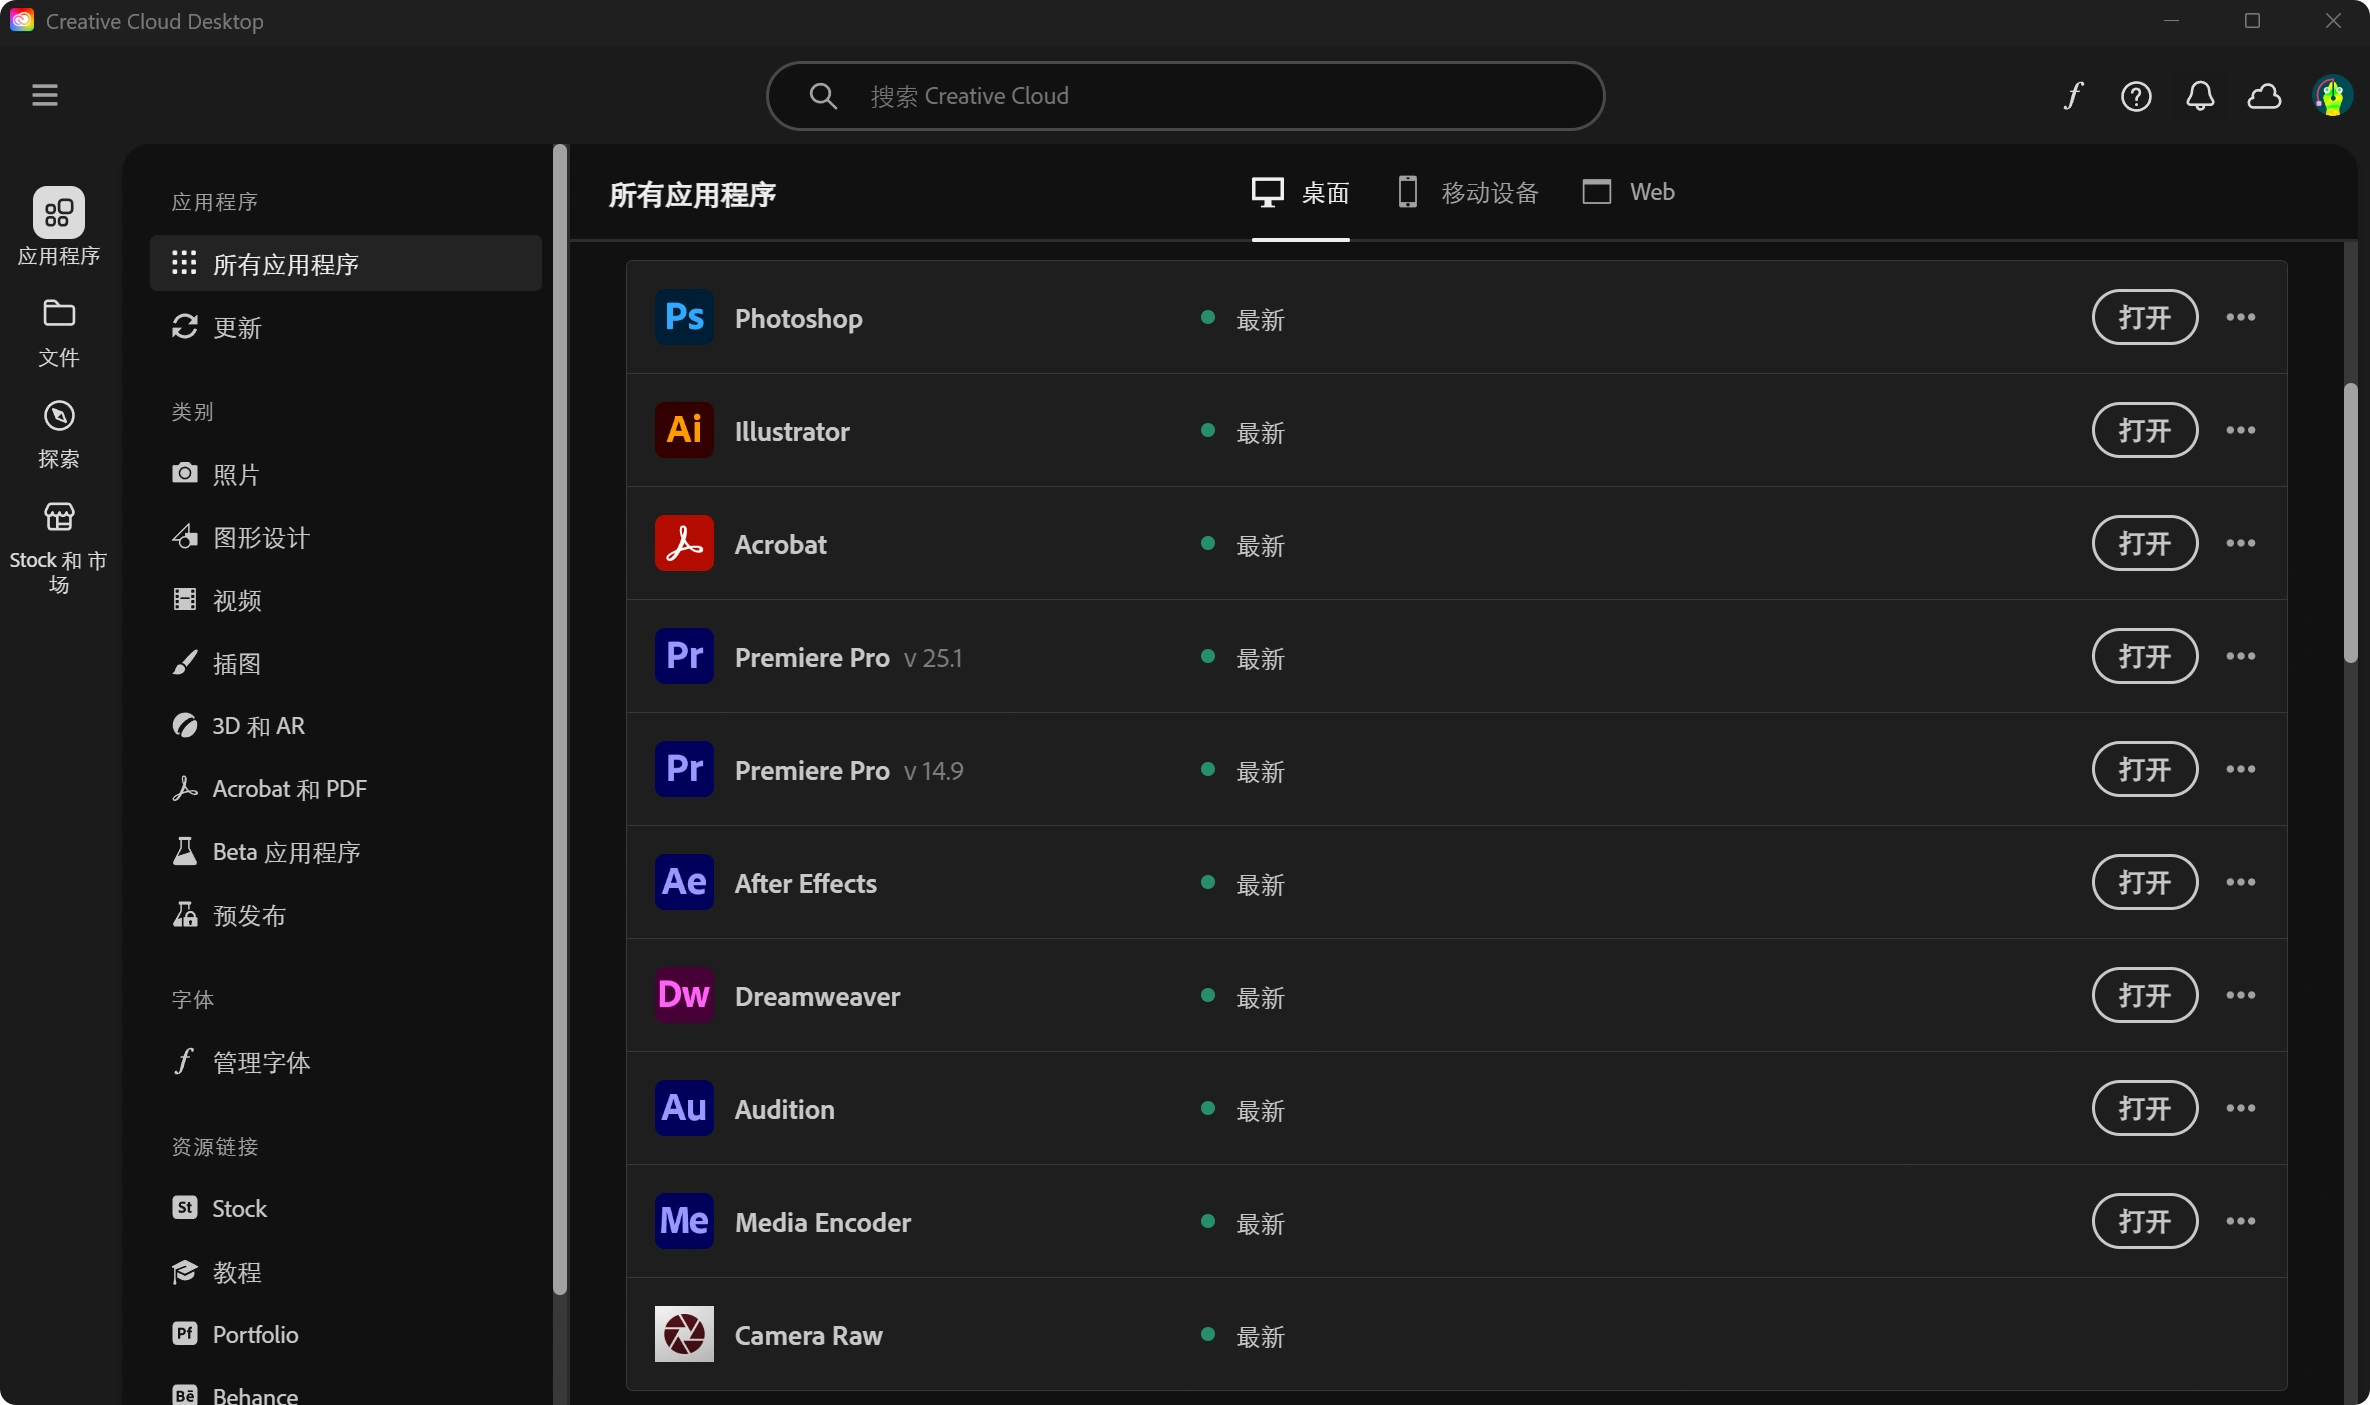The width and height of the screenshot is (2370, 1405).
Task: Focus the 搜索 Creative Cloud search field
Action: tap(1185, 96)
